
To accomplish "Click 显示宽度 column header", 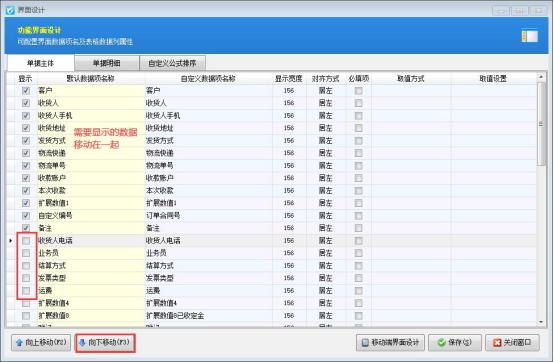I will tap(289, 78).
